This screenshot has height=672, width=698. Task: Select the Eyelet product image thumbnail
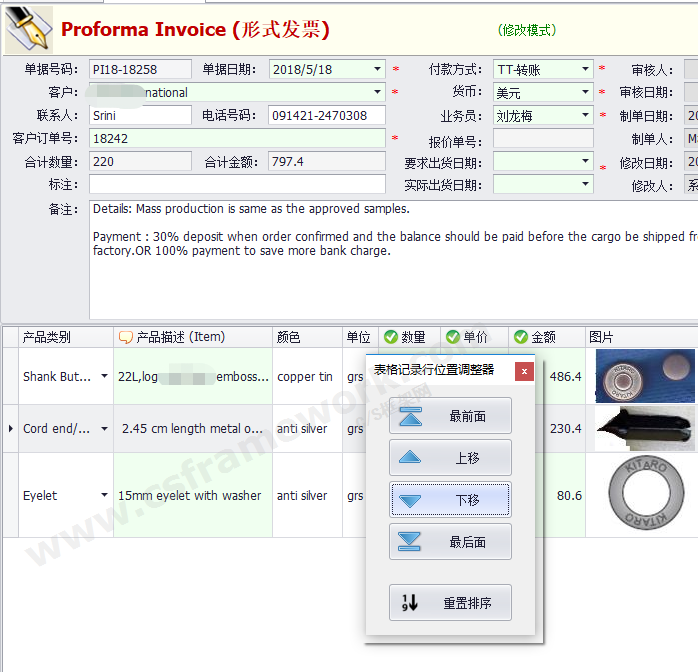[x=639, y=495]
